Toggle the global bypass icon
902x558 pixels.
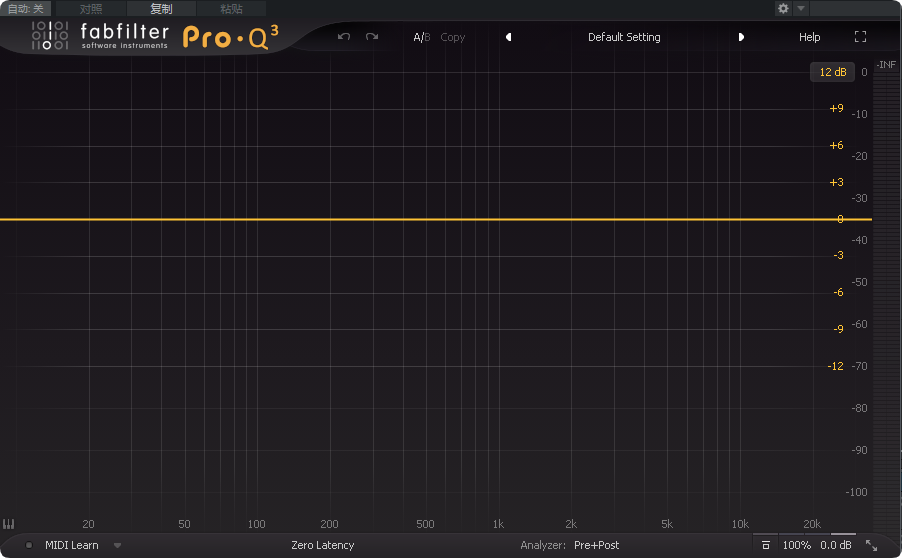[x=766, y=545]
